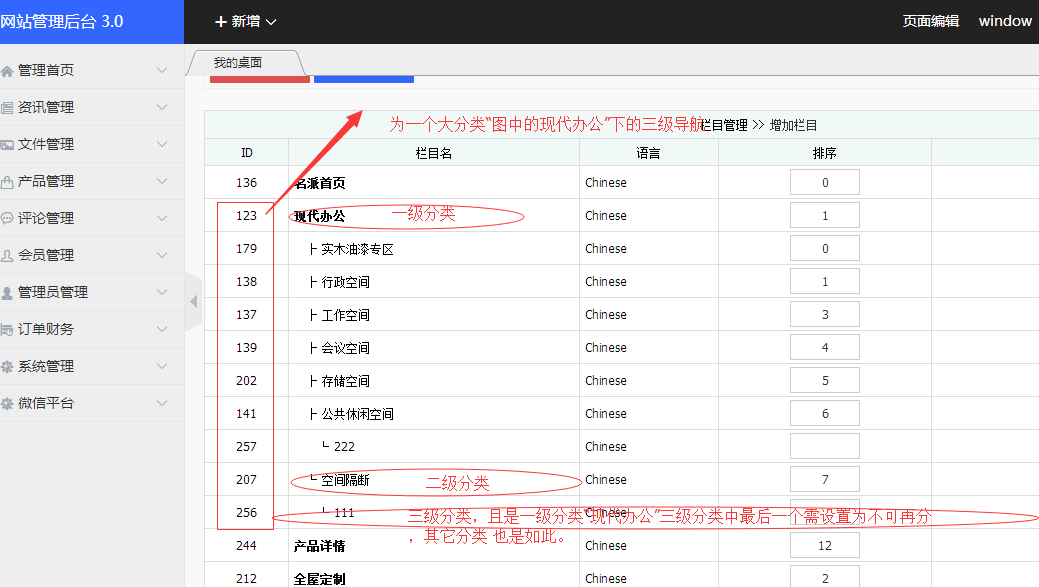
Task: Click the image icon beside 文件管理
Action: pos(7,145)
